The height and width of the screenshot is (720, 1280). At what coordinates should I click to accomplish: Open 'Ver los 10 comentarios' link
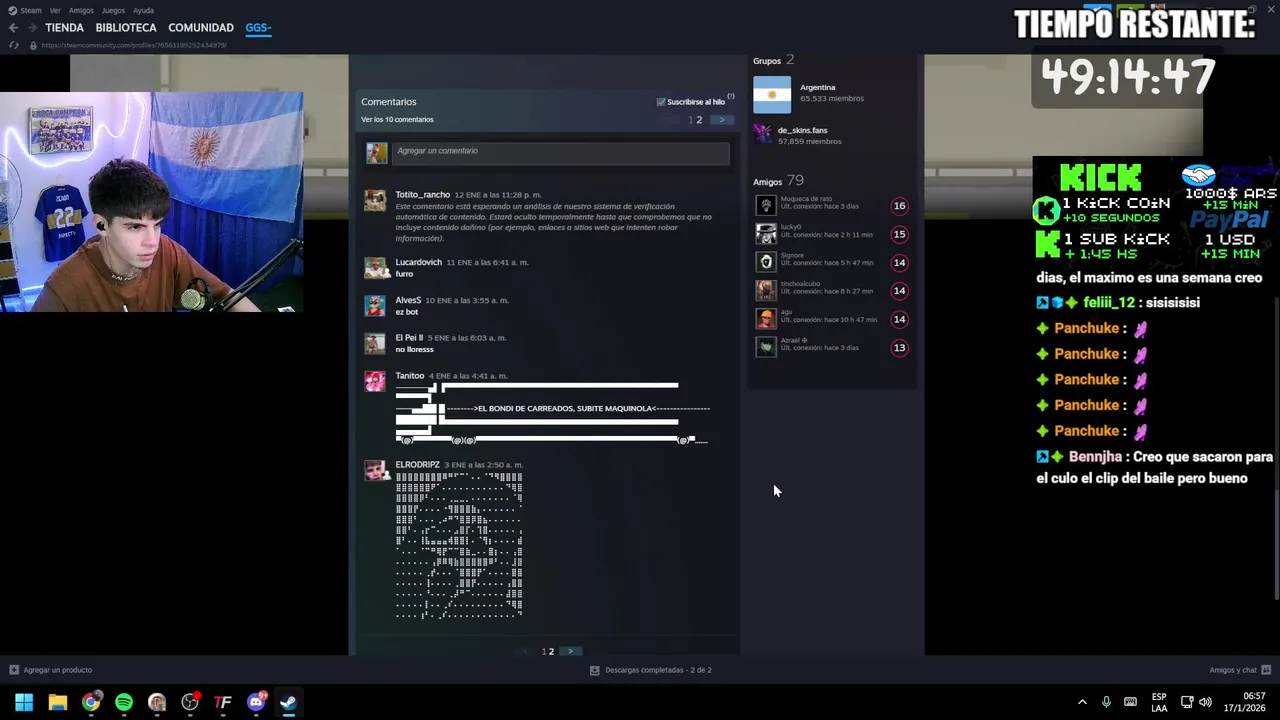pos(397,120)
